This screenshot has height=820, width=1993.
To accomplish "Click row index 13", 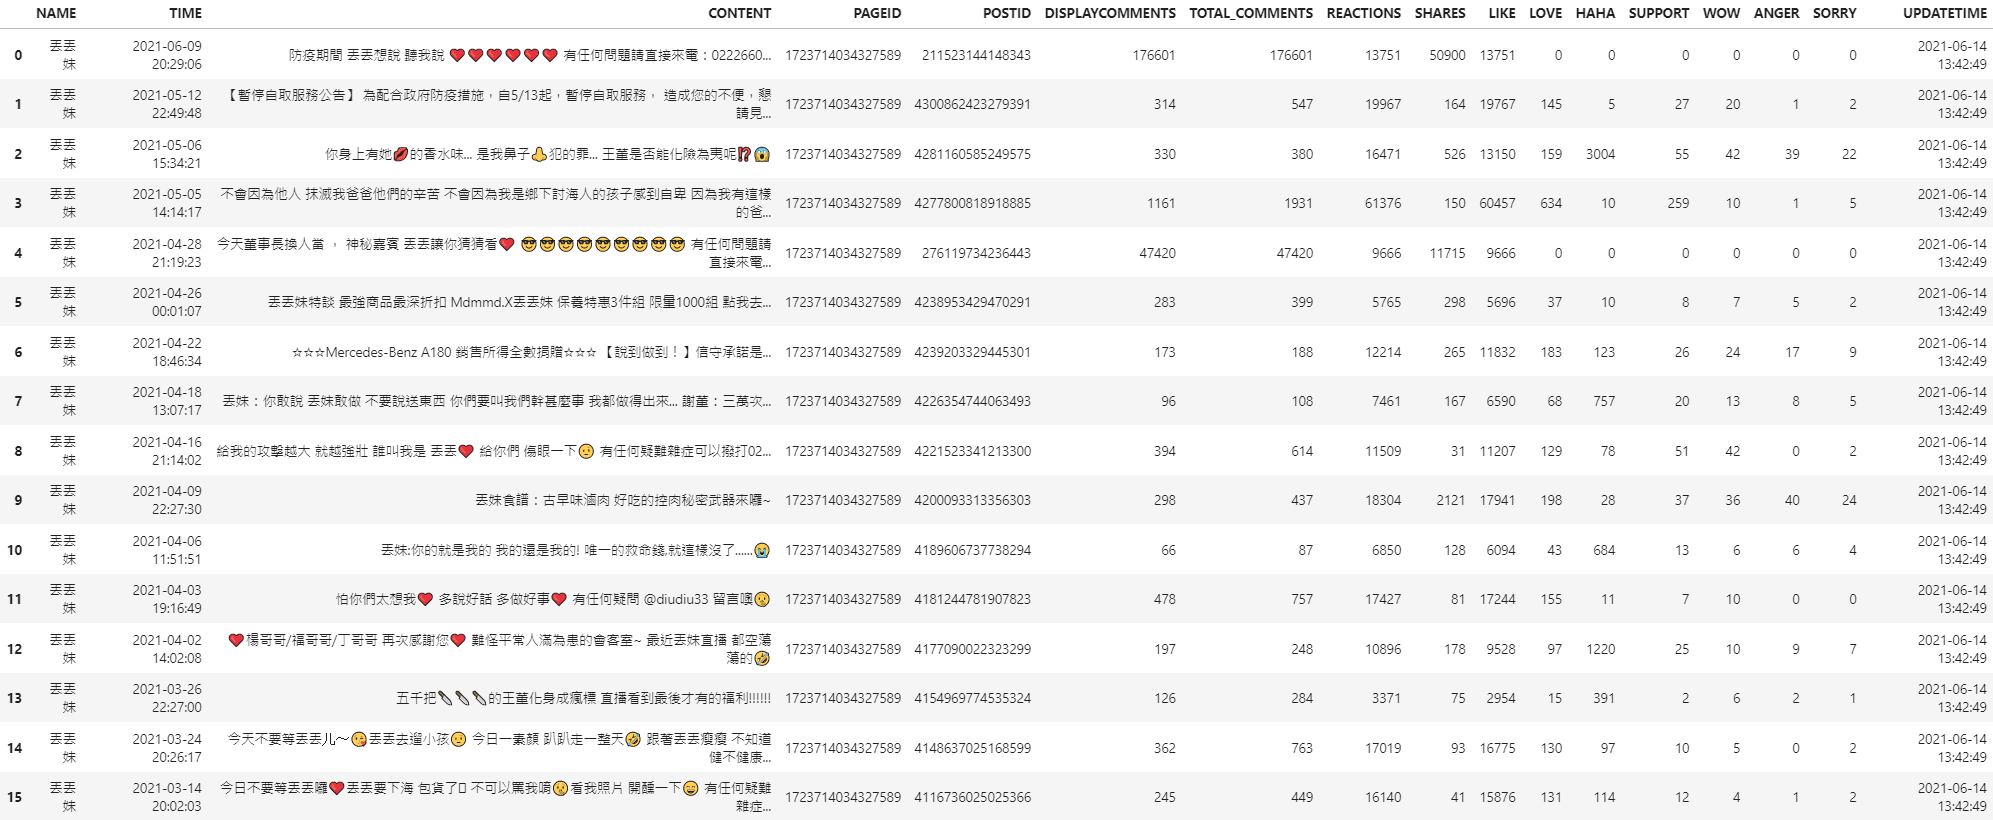I will coord(15,698).
